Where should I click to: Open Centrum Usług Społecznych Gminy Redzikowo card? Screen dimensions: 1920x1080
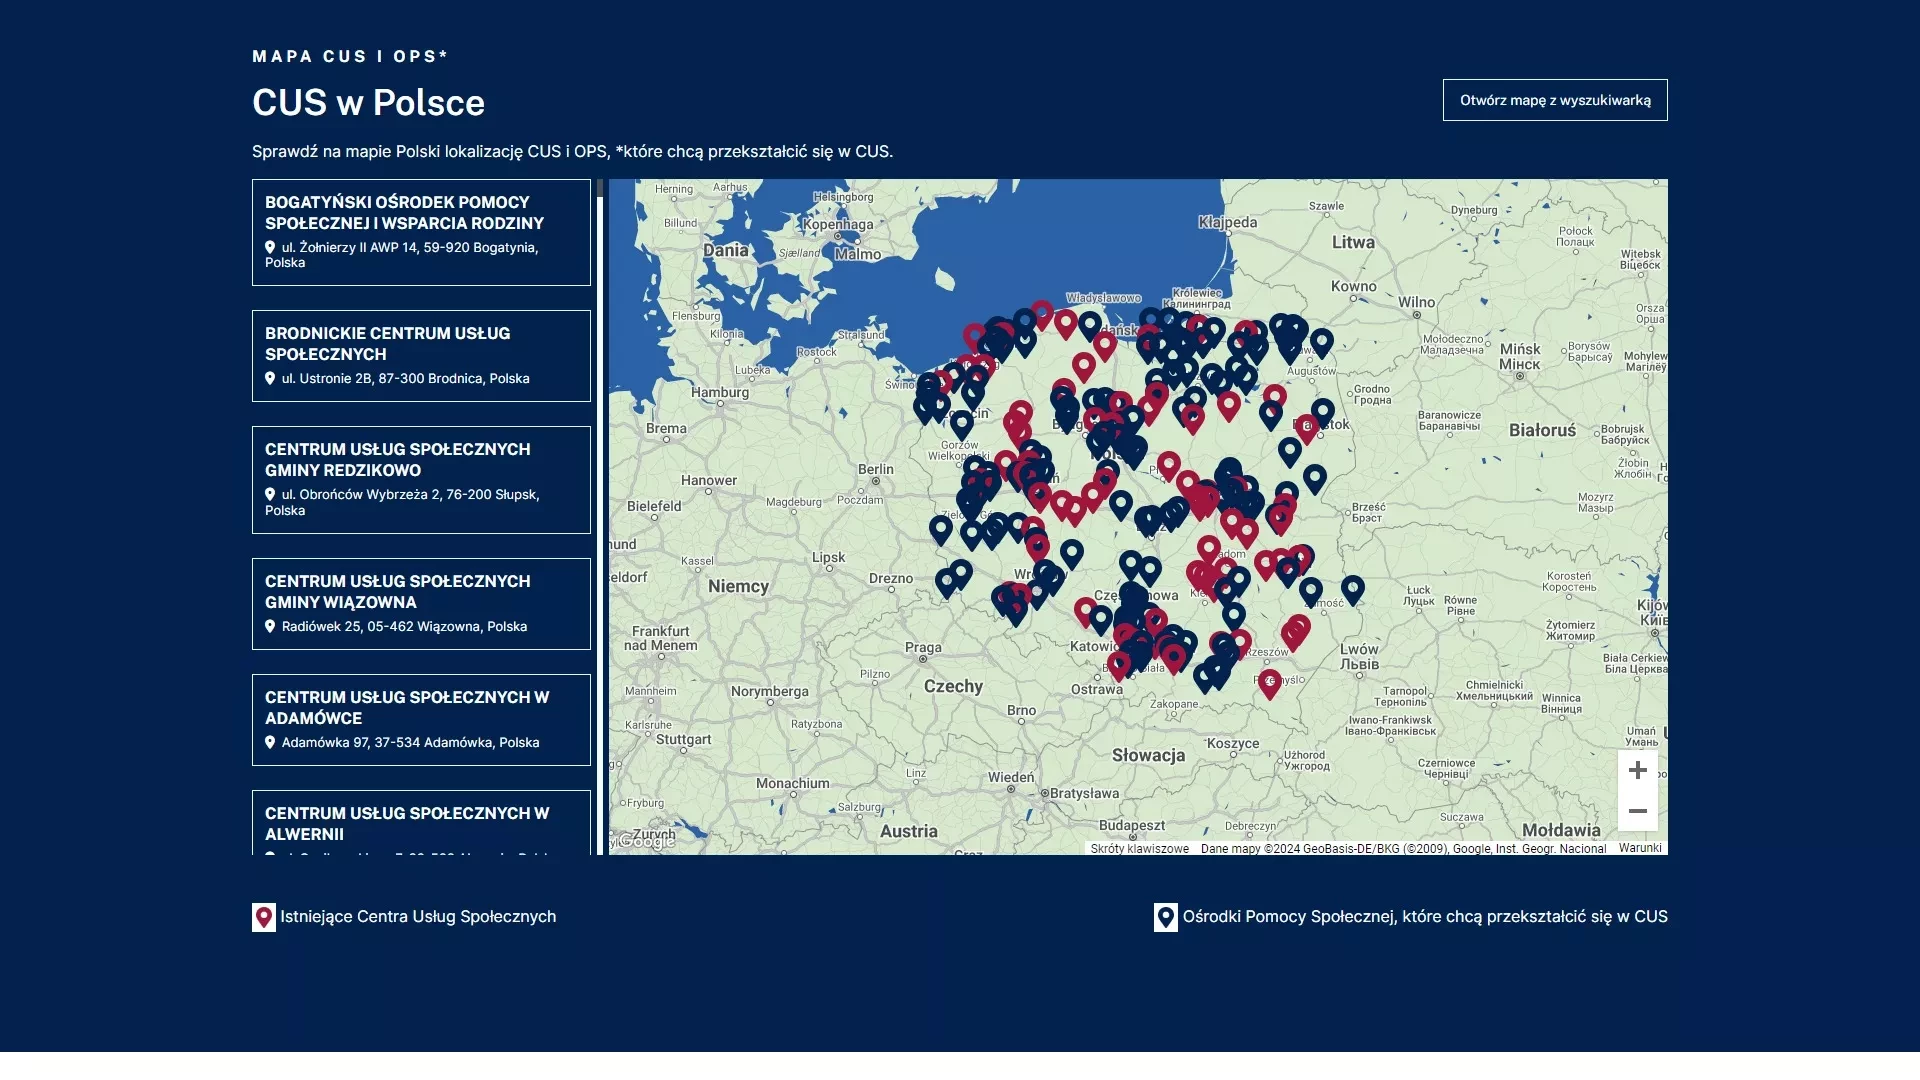(421, 480)
